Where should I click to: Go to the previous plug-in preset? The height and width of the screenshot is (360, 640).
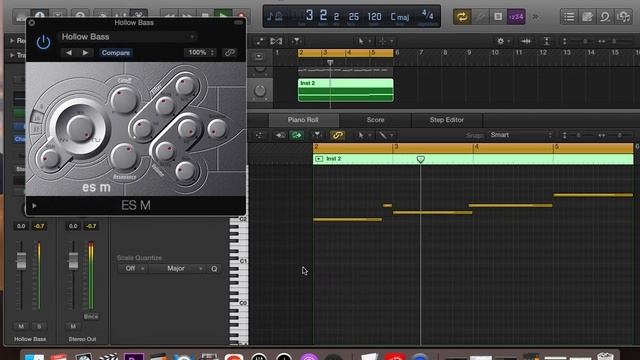click(x=69, y=53)
